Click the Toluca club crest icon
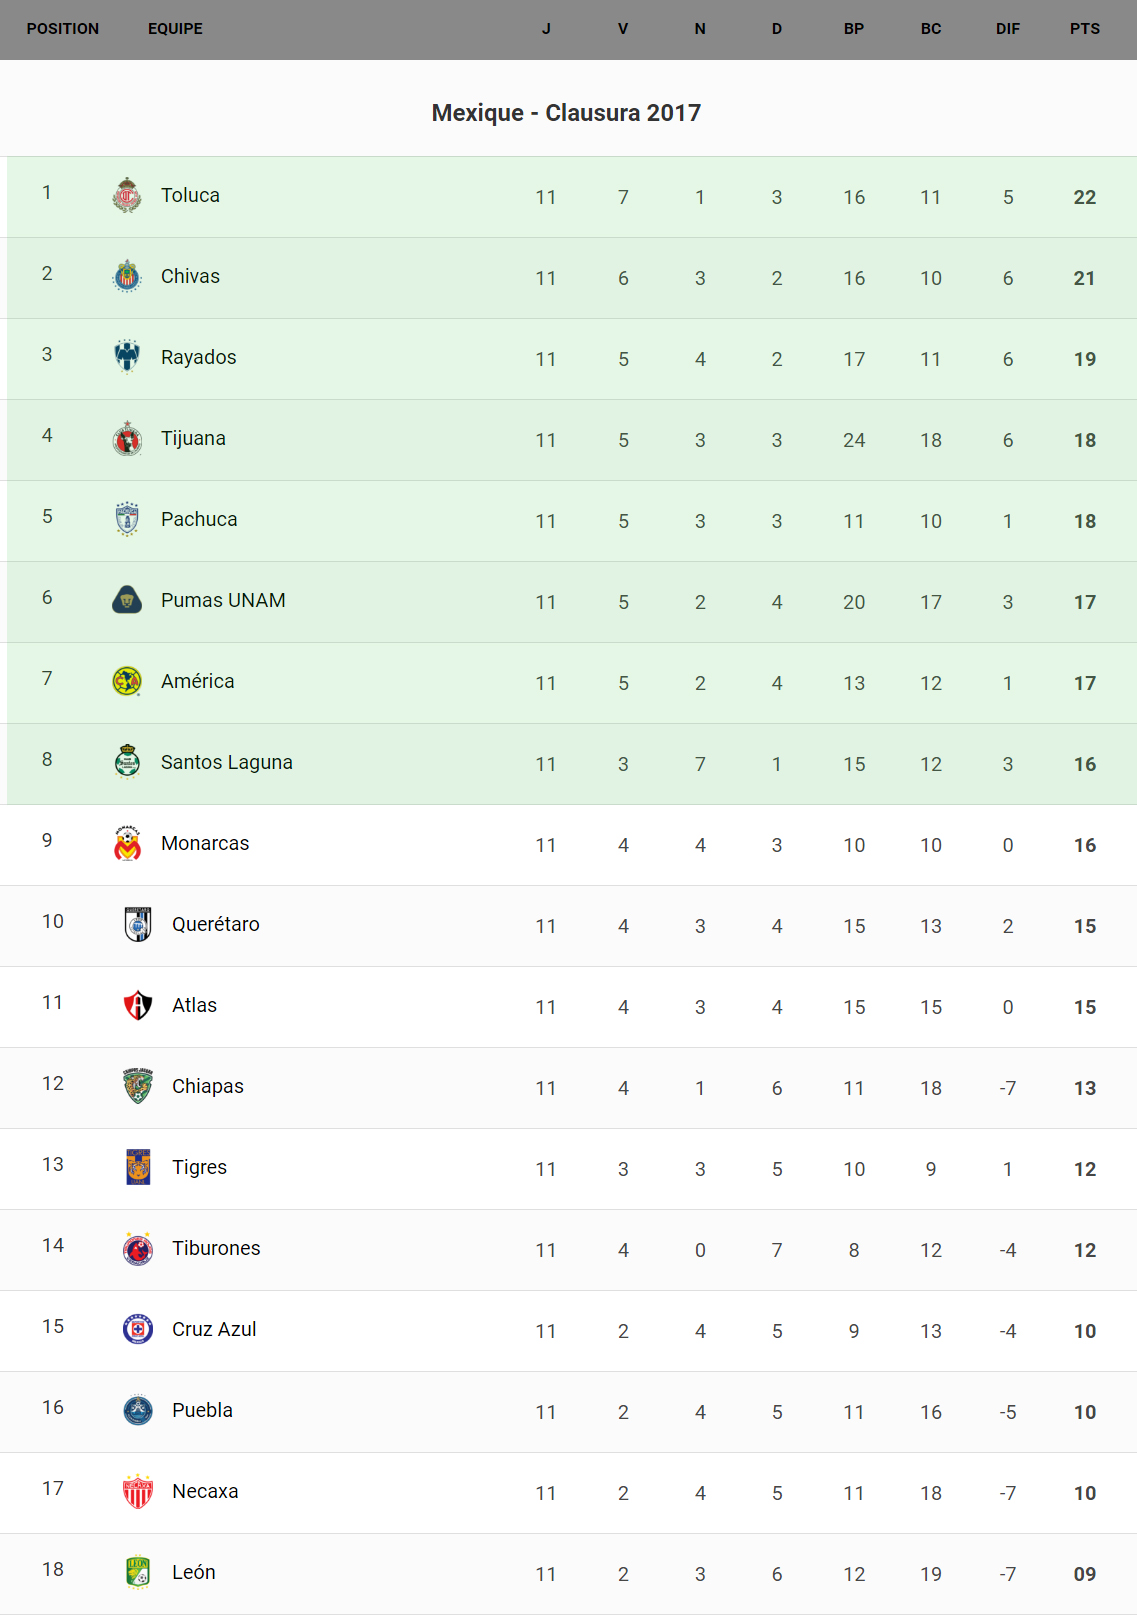Viewport: 1137px width, 1617px height. point(127,196)
